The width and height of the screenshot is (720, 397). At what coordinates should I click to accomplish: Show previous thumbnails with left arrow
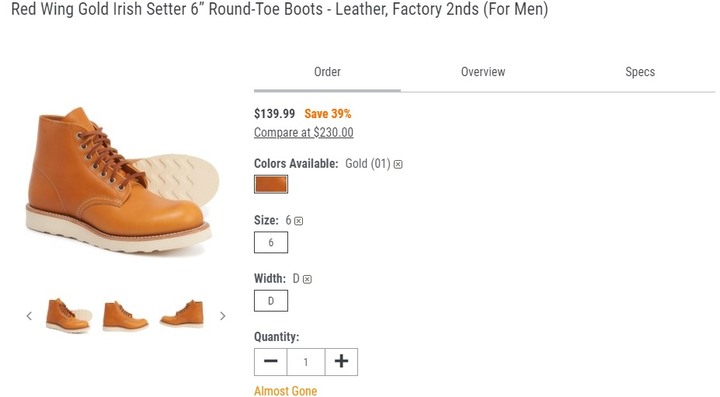tap(29, 316)
